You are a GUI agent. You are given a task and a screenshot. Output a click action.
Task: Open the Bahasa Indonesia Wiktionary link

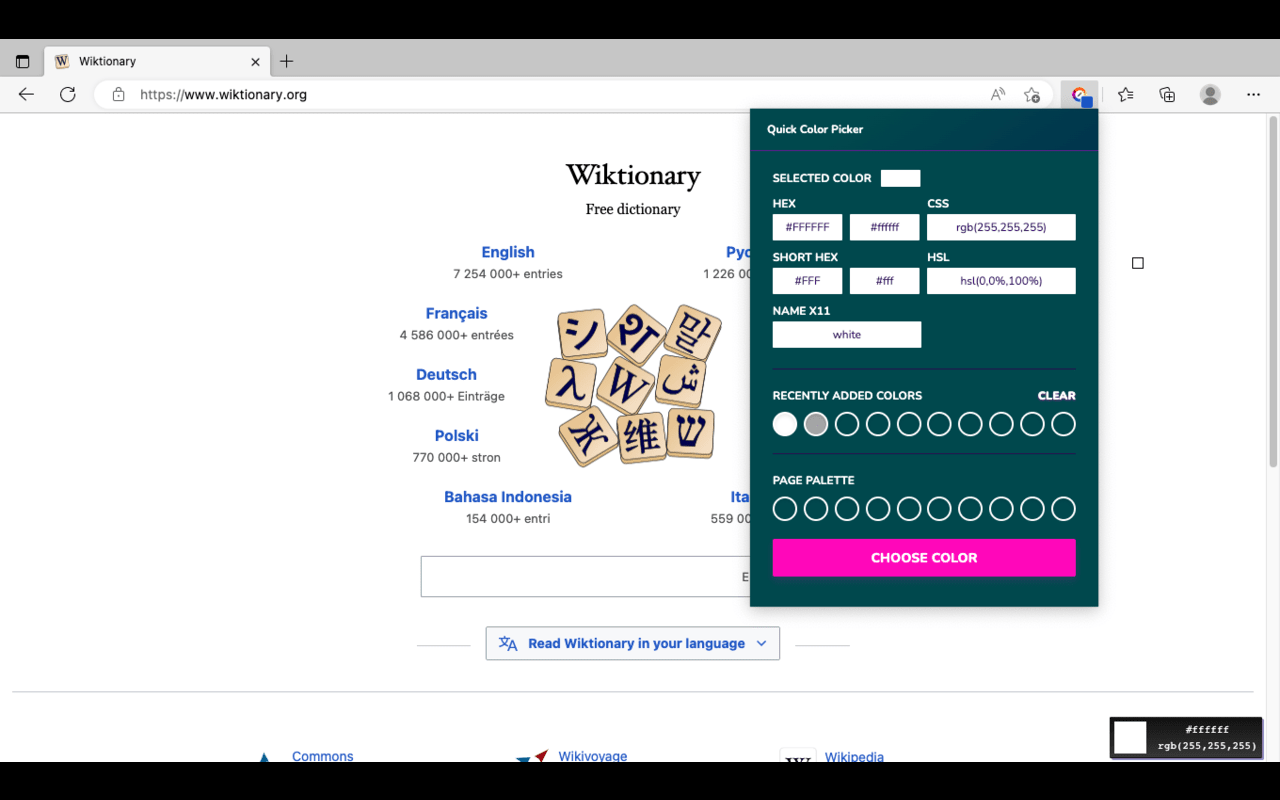(x=508, y=496)
